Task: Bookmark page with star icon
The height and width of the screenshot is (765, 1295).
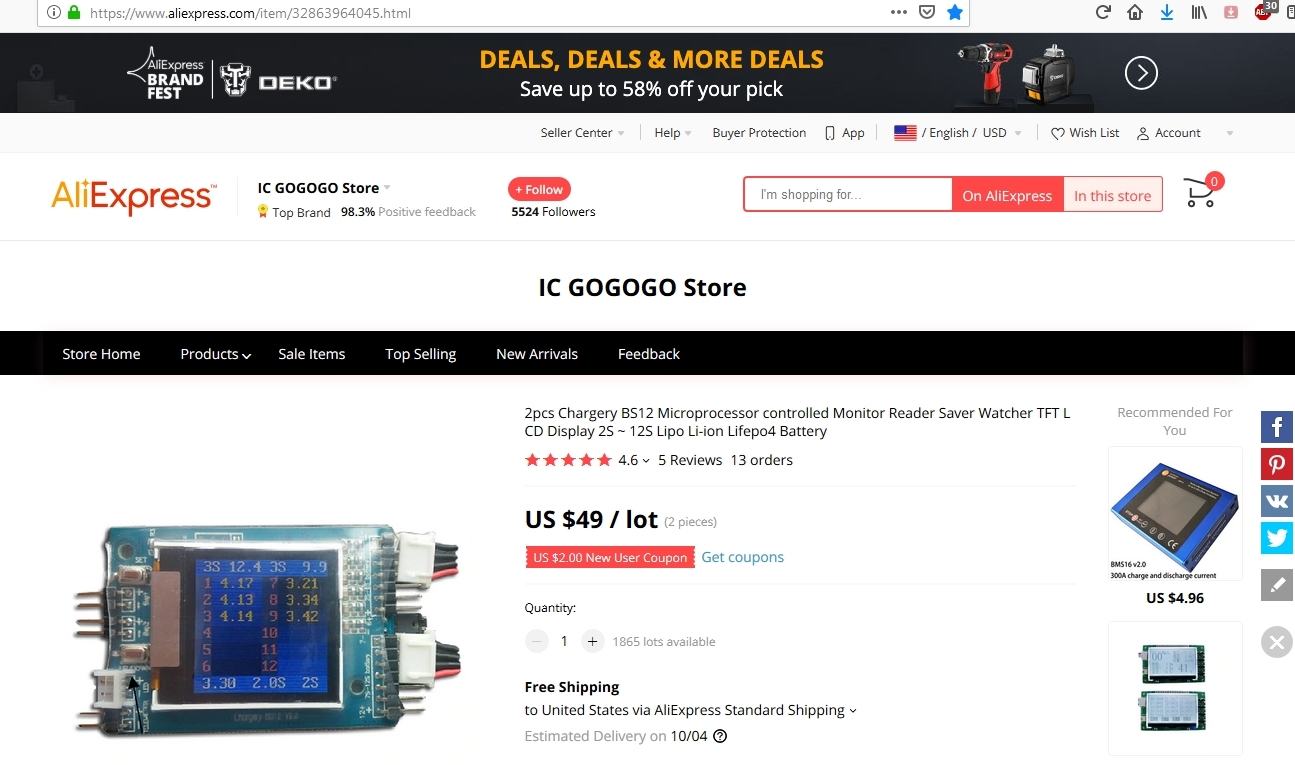Action: pyautogui.click(x=955, y=13)
